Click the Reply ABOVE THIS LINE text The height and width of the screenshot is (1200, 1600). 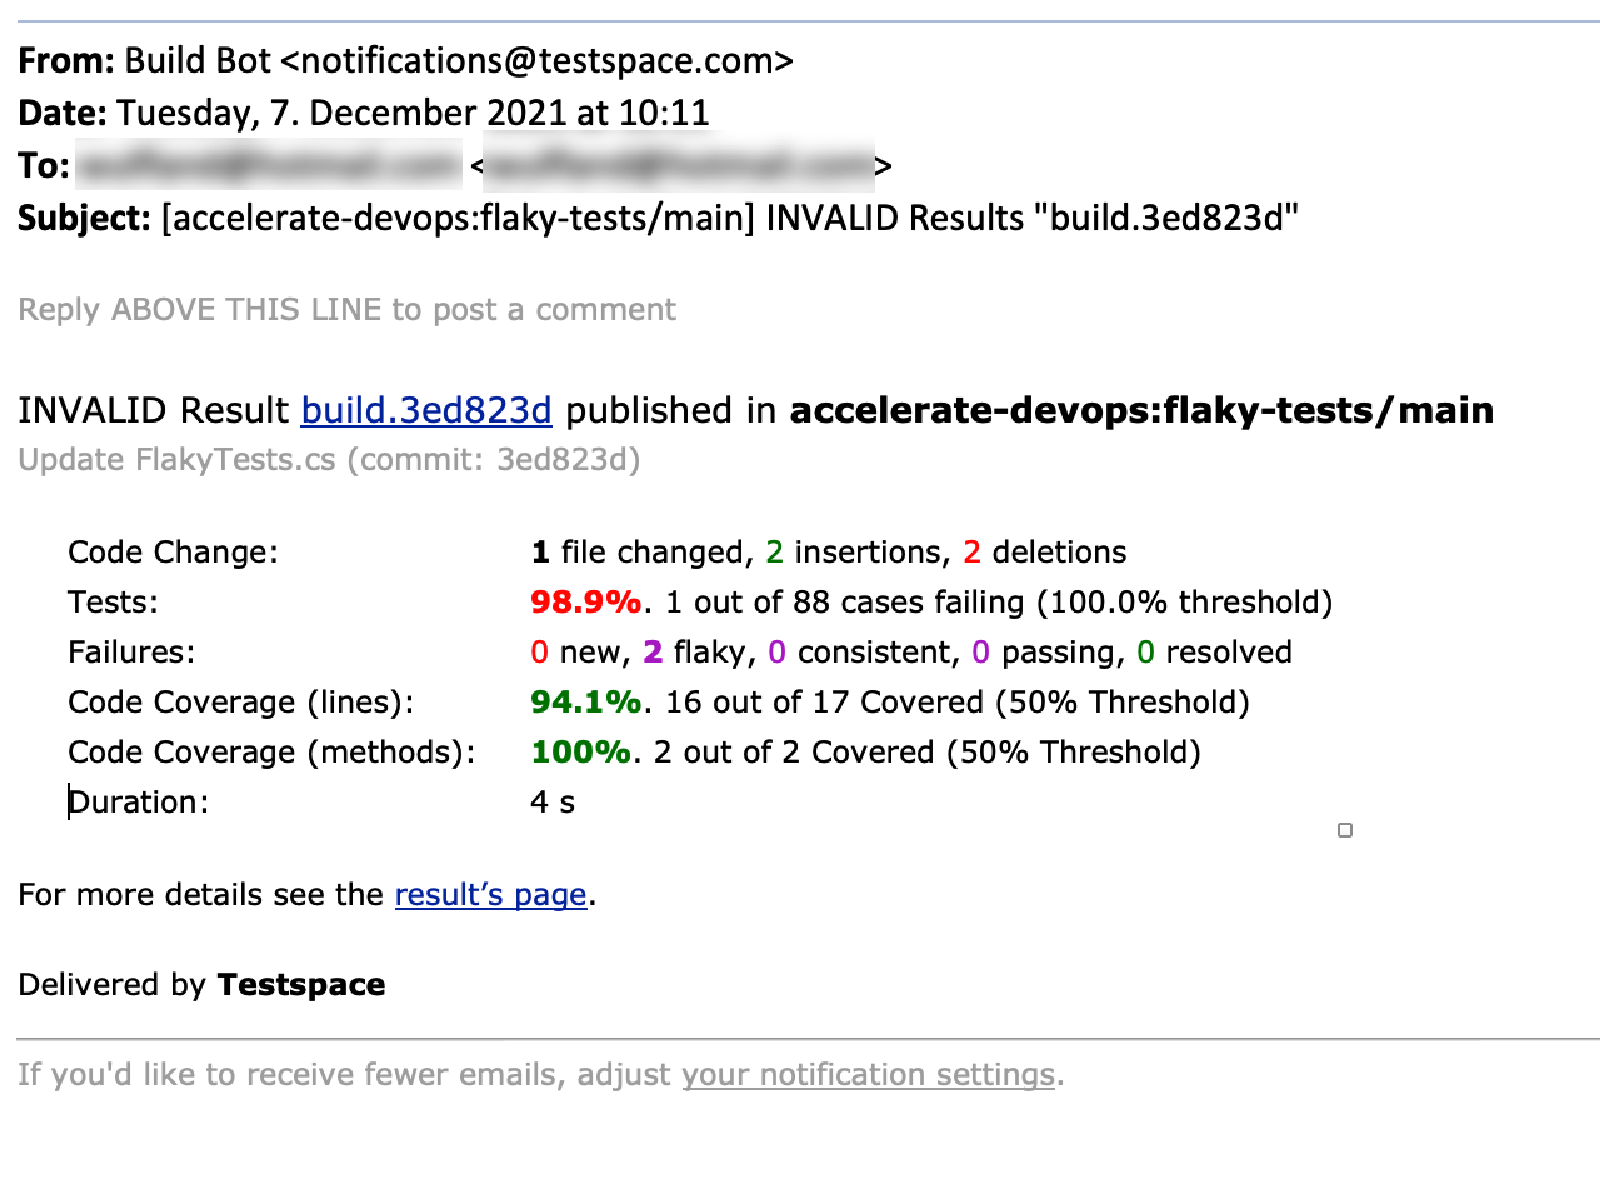[x=347, y=310]
